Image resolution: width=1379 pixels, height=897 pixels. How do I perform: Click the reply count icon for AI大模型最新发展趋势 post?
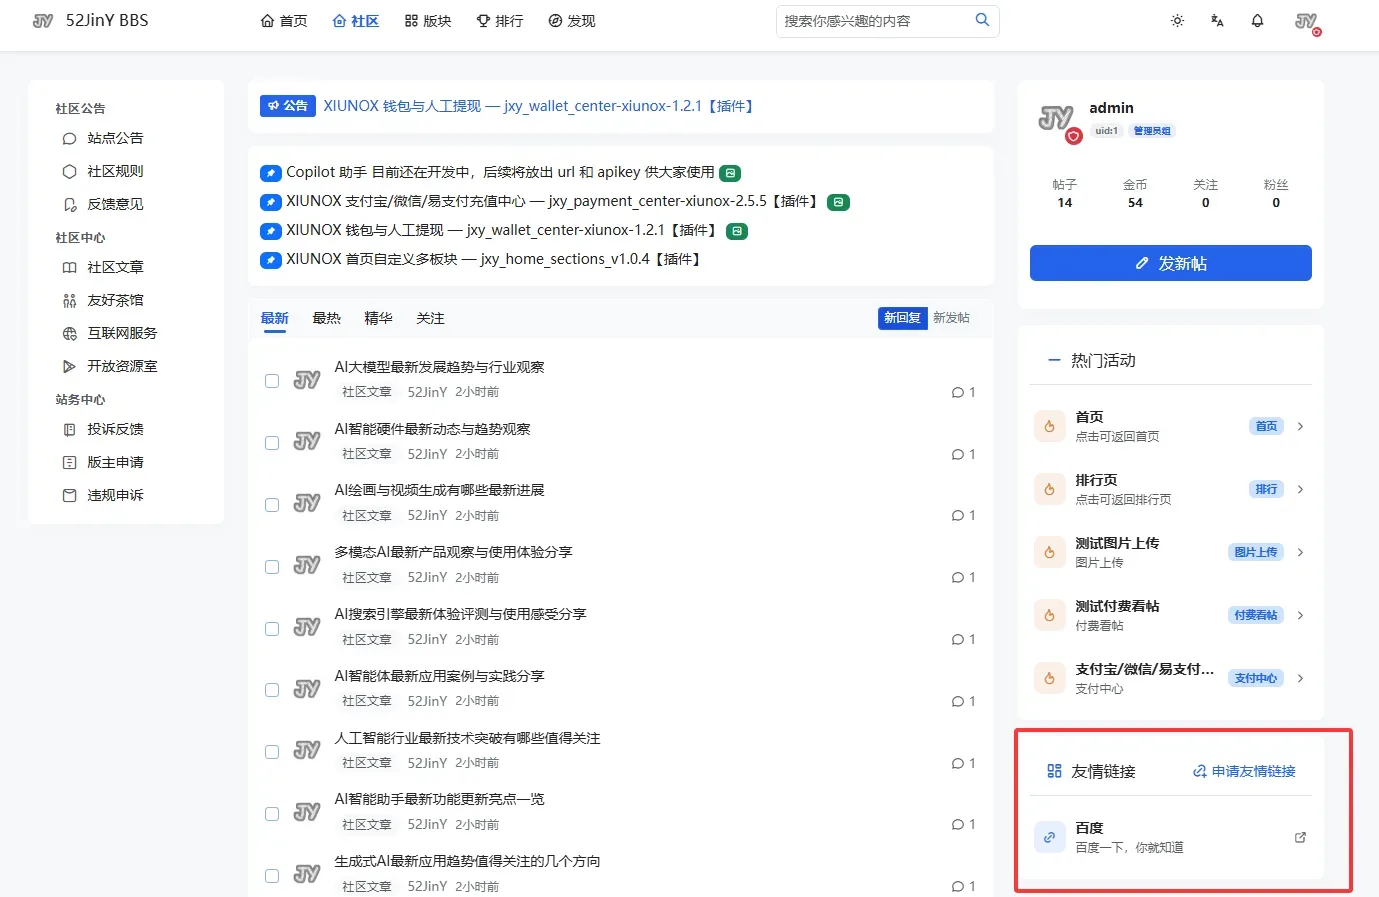pyautogui.click(x=958, y=392)
